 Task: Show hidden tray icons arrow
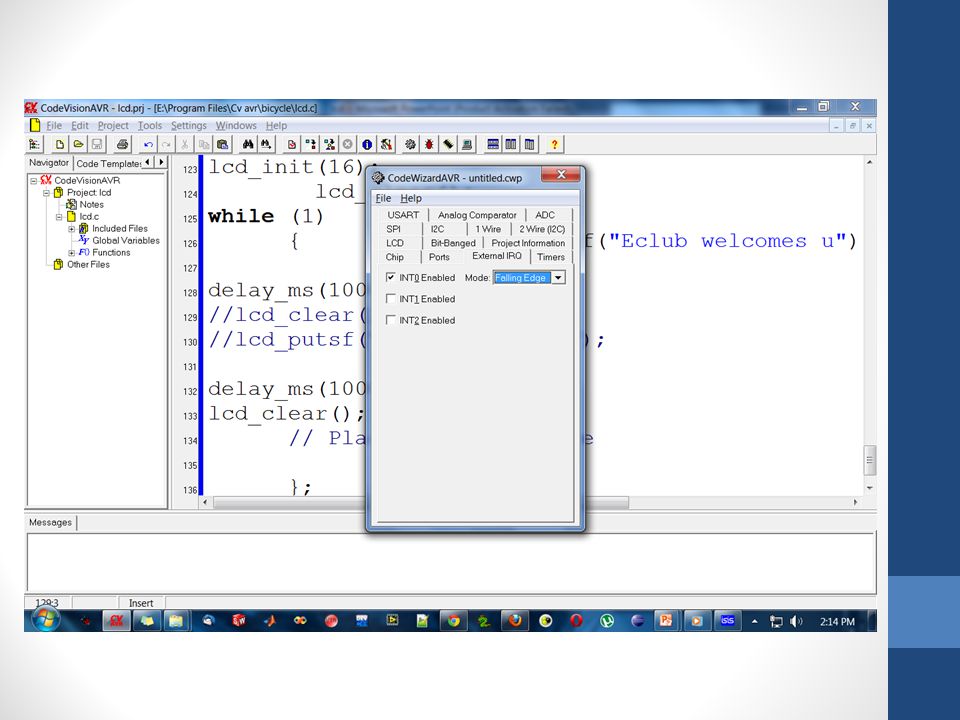tap(755, 621)
